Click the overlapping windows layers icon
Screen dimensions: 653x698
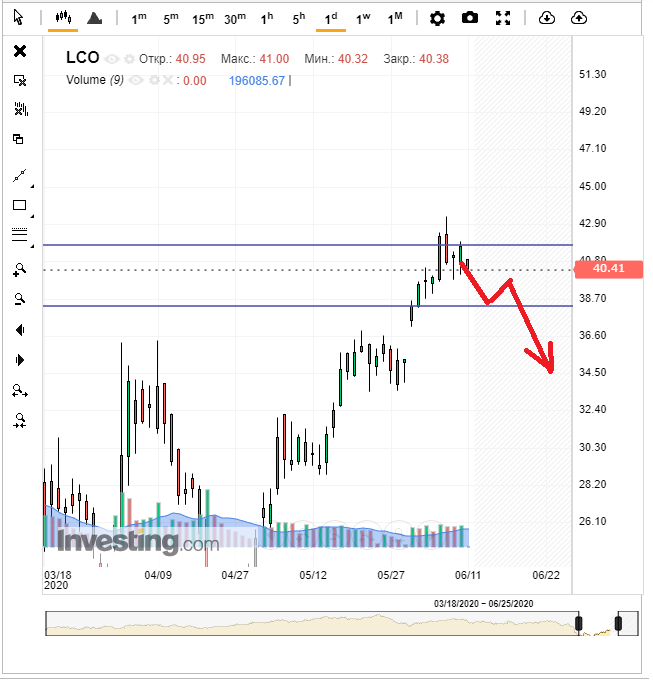coord(18,139)
